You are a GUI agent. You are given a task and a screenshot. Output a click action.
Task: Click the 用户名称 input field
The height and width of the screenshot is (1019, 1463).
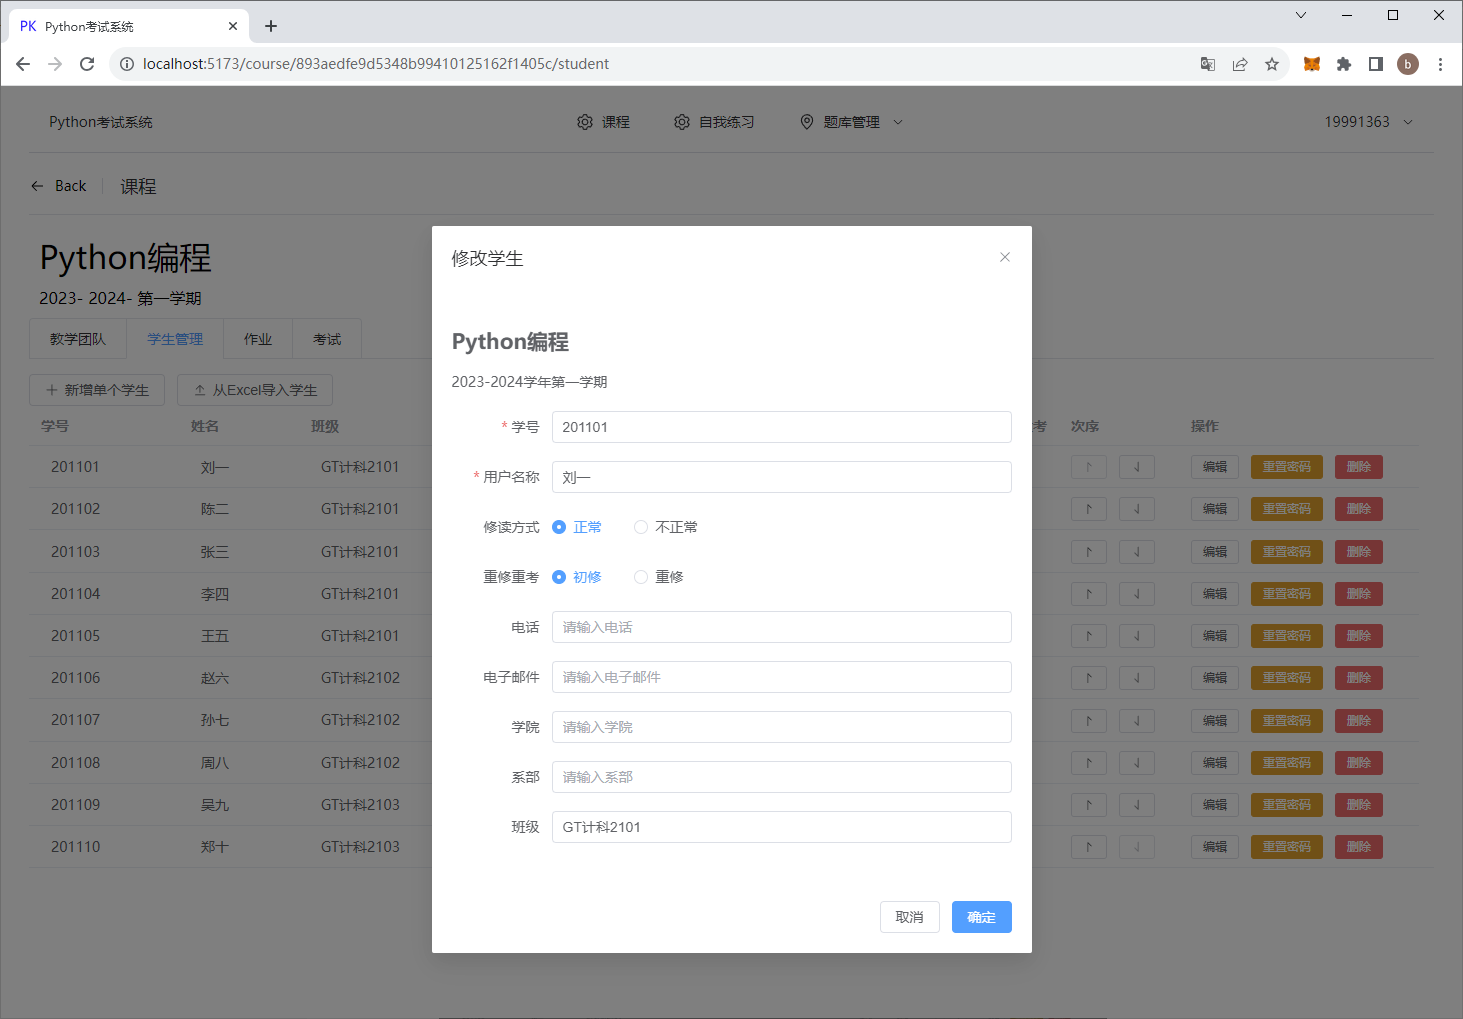click(781, 477)
